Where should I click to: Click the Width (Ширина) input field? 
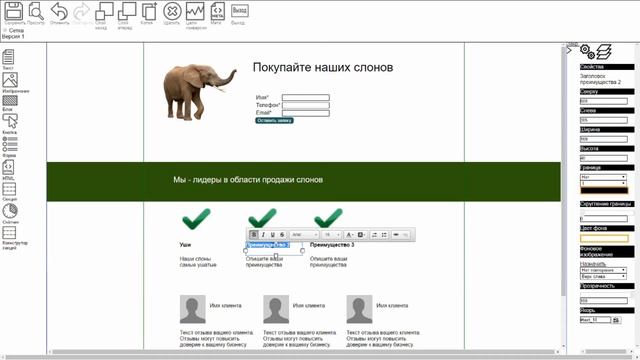(x=604, y=139)
